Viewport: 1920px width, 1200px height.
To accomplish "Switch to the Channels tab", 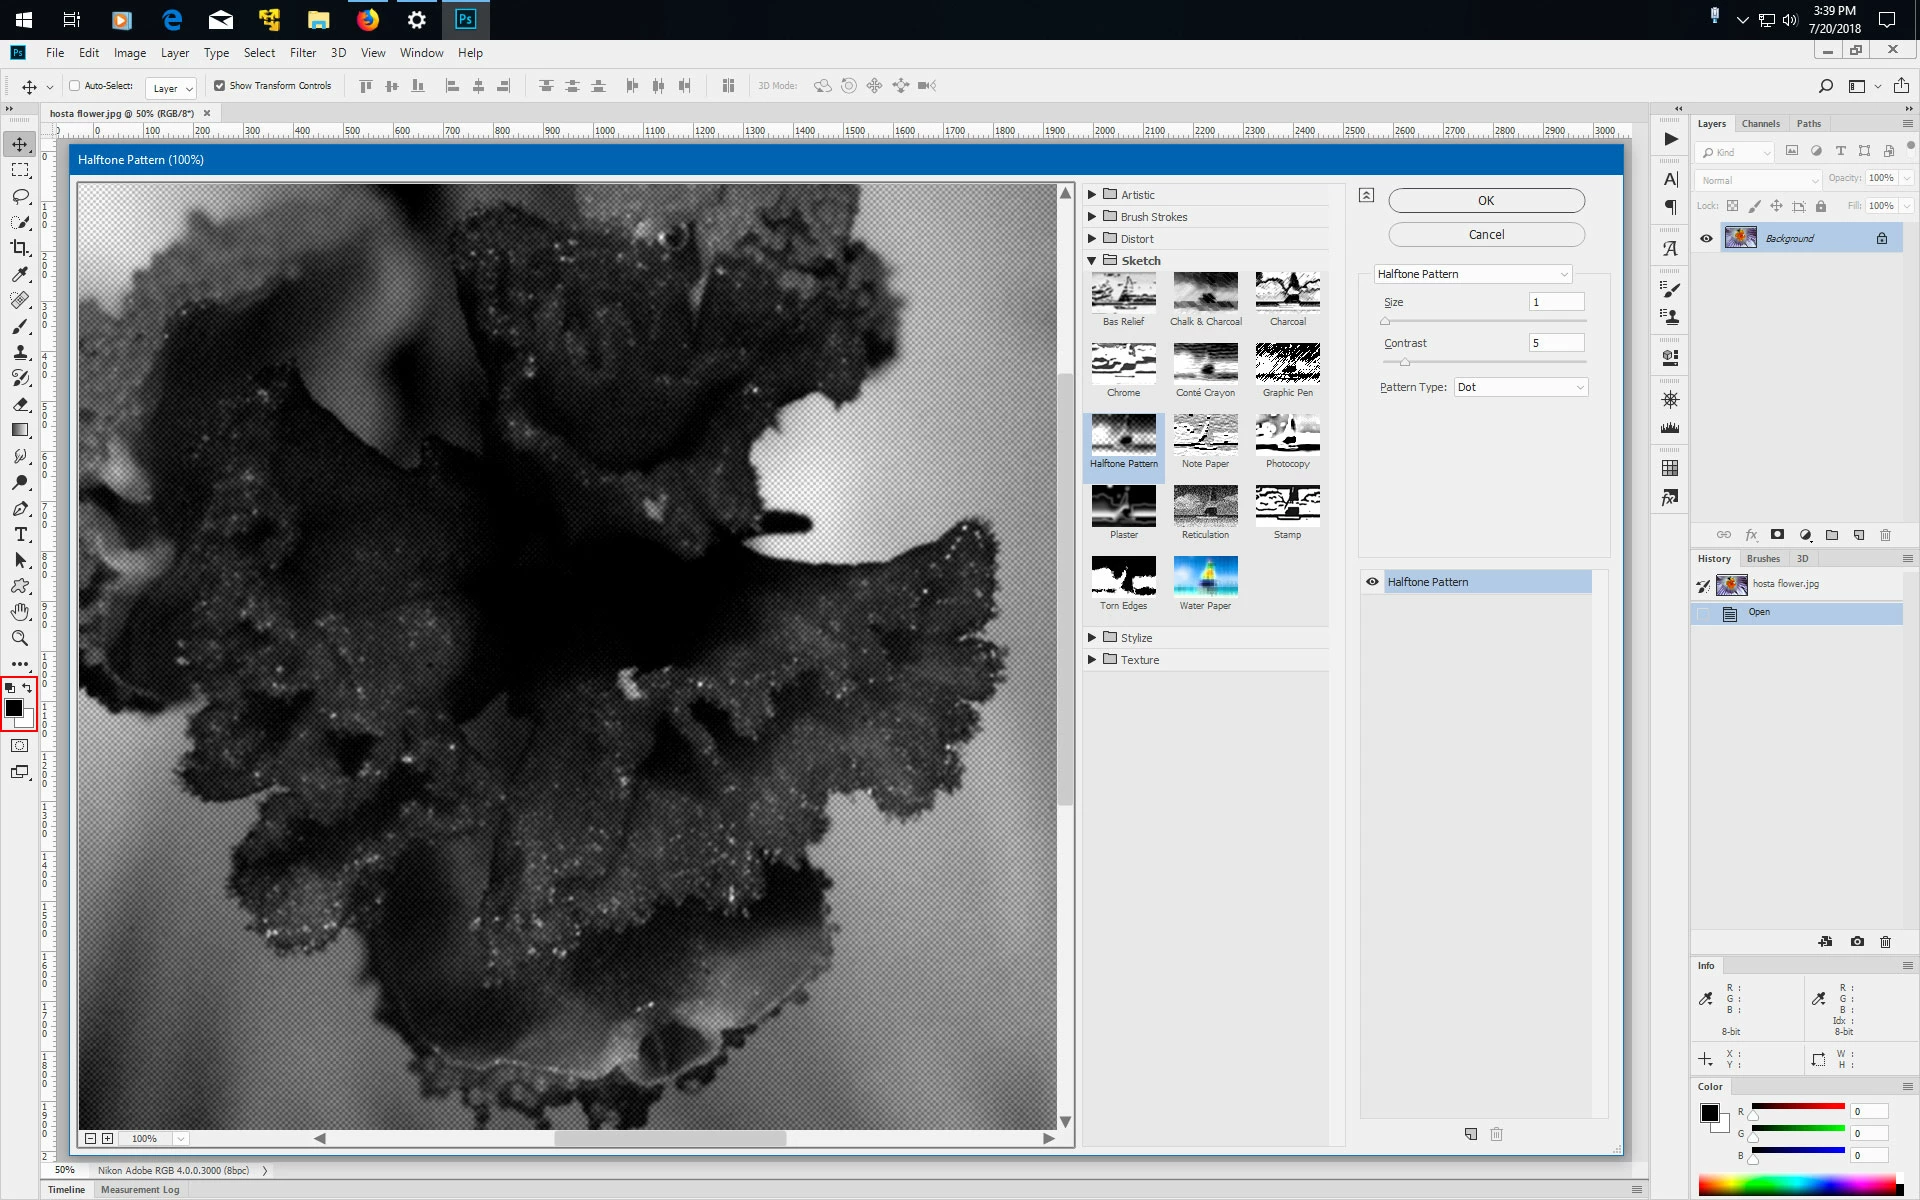I will tap(1760, 124).
